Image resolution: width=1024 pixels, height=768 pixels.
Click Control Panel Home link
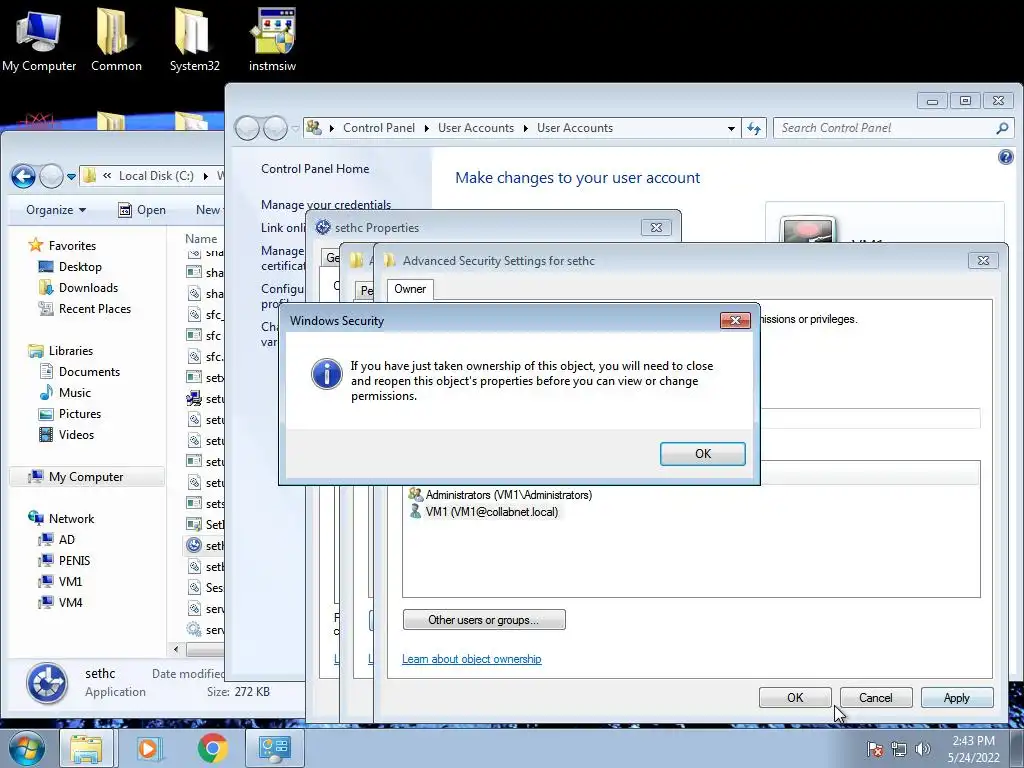click(x=315, y=168)
